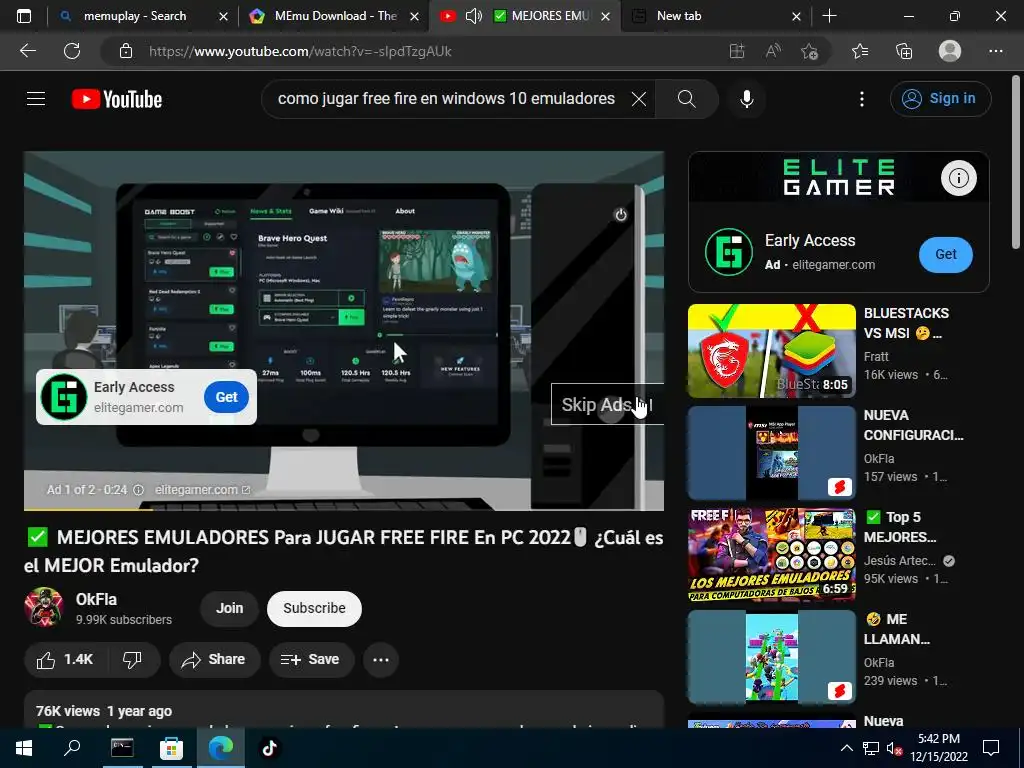Get Early Access from sidebar ad
The image size is (1024, 768).
pyautogui.click(x=946, y=255)
